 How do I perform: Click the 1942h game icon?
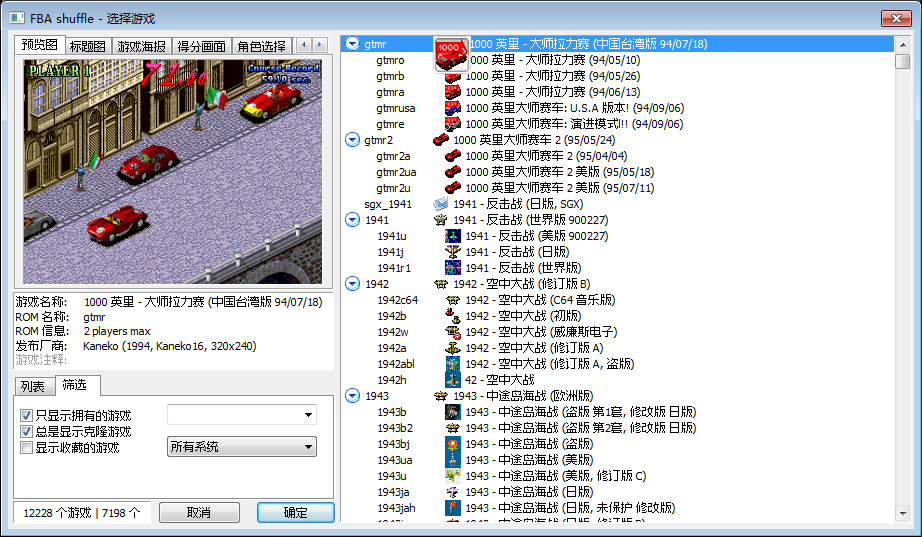click(452, 380)
